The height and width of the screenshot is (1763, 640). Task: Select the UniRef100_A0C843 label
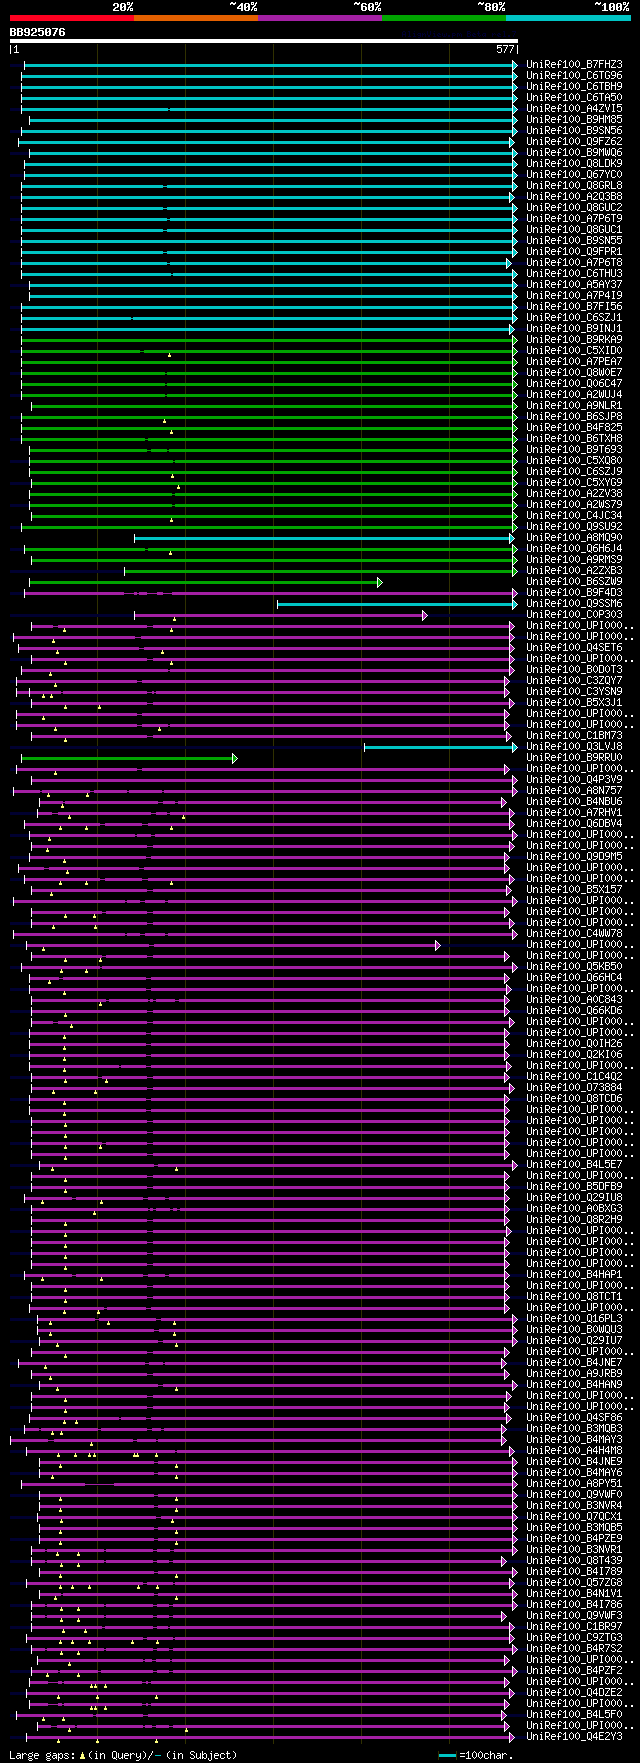[574, 1000]
